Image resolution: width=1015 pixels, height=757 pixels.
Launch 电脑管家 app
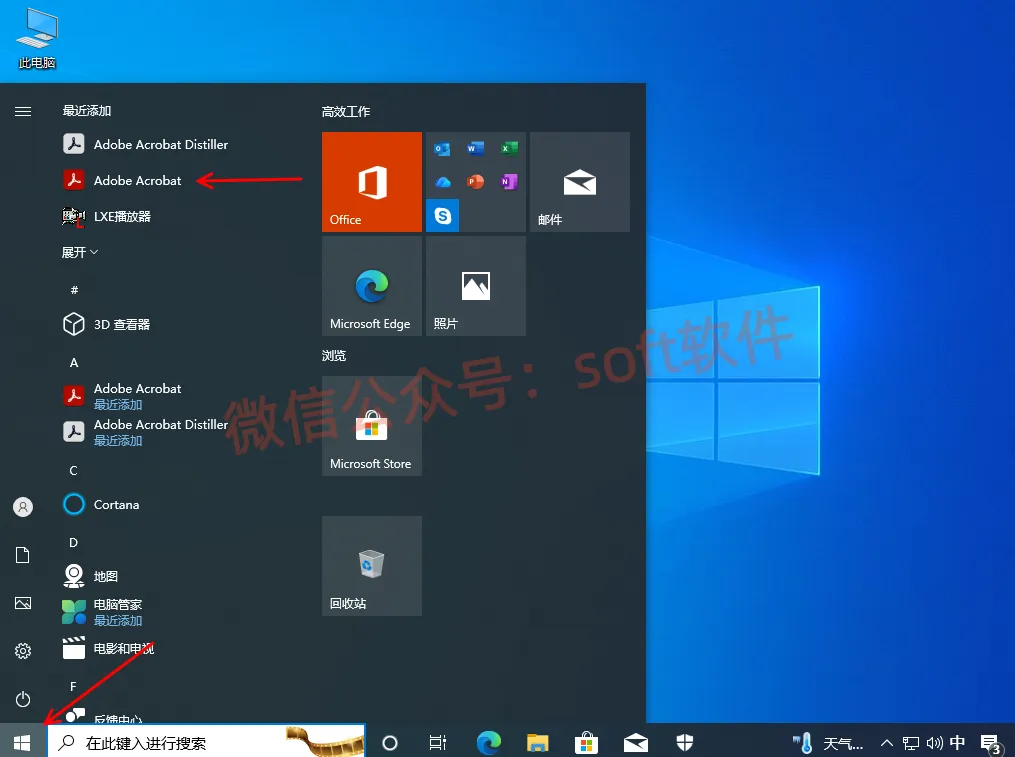[x=102, y=612]
